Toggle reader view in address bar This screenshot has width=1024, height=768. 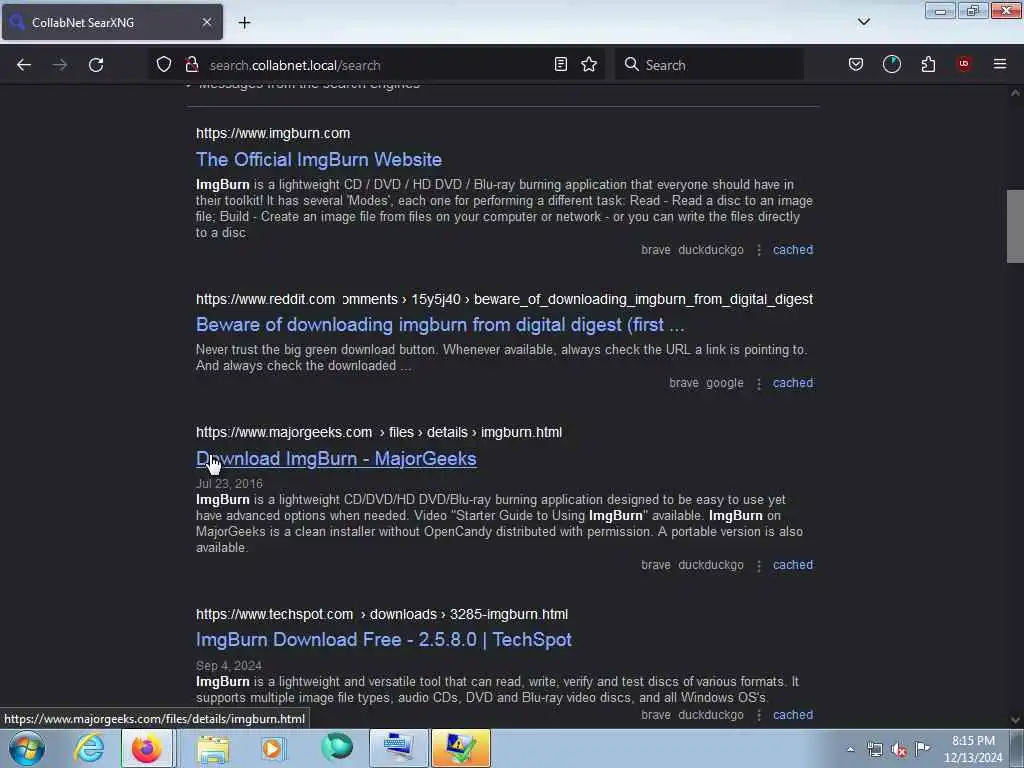tap(560, 64)
